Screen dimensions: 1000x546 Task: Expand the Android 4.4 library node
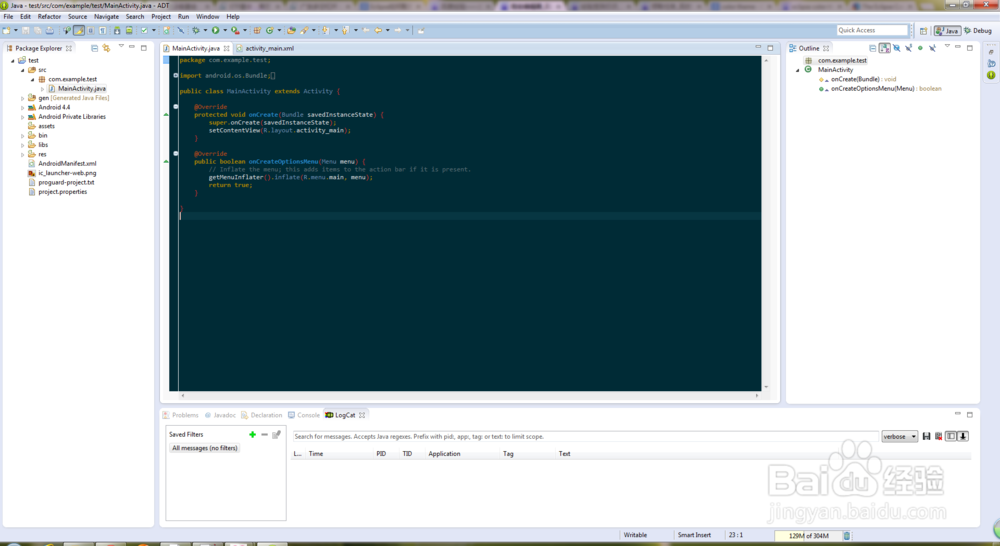tap(22, 108)
